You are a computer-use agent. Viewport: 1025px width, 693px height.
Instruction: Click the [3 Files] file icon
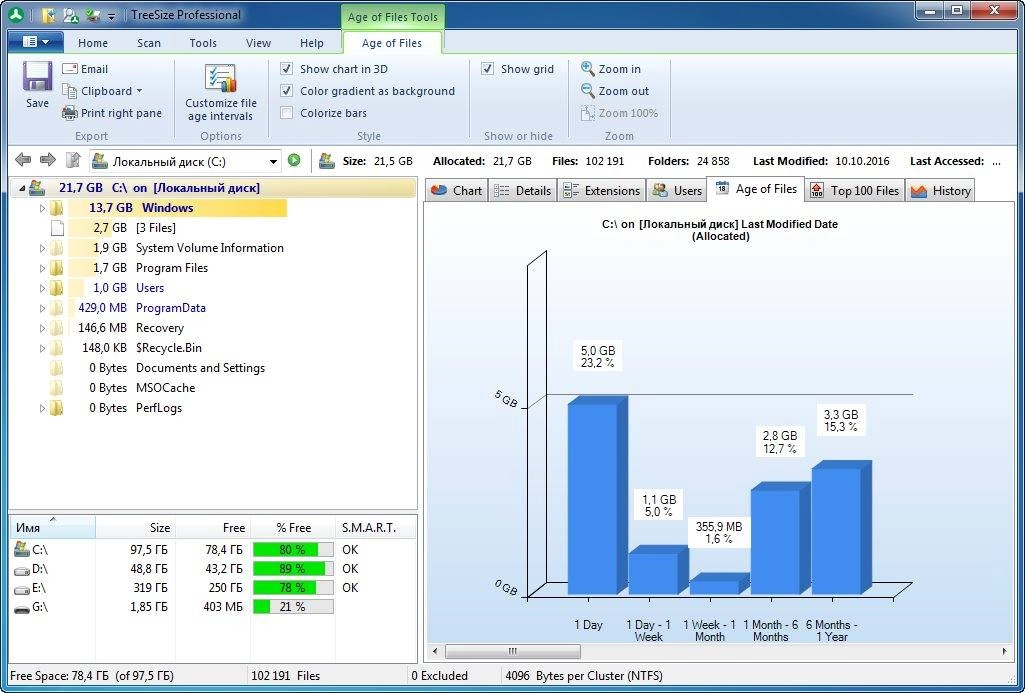click(58, 228)
